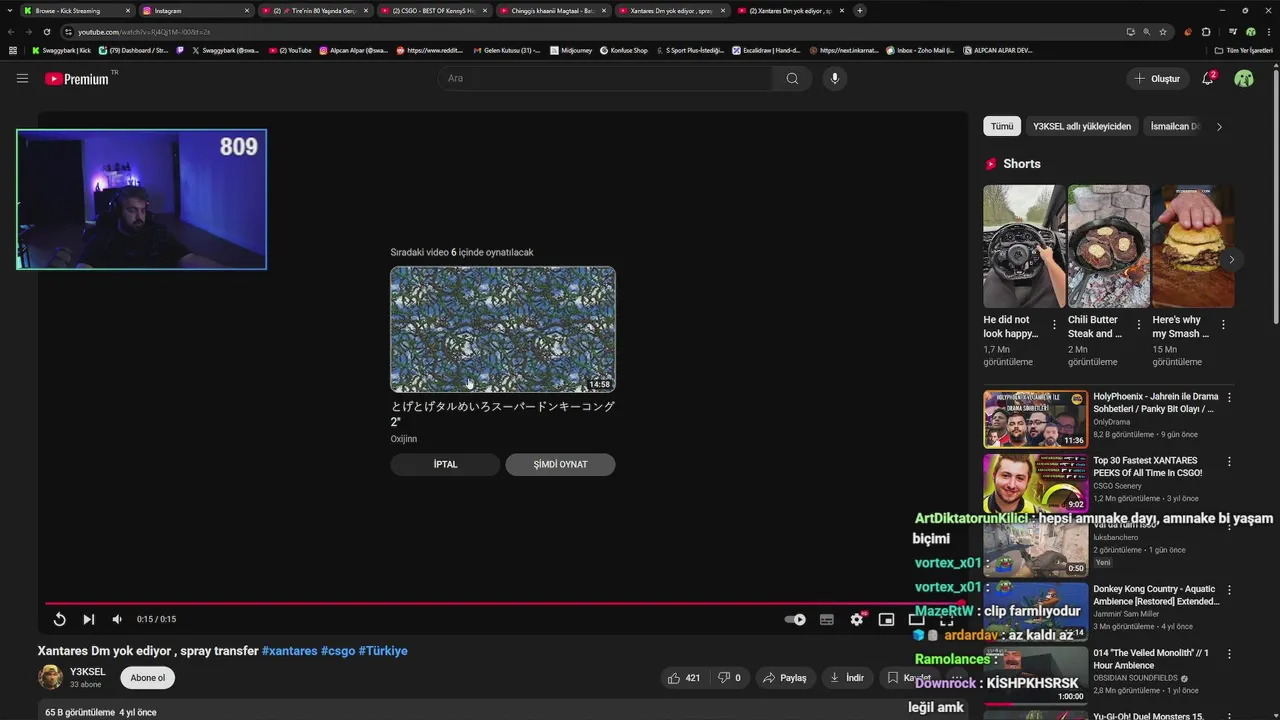Open the account avatar menu
Viewport: 1280px width, 720px height.
click(x=1244, y=78)
